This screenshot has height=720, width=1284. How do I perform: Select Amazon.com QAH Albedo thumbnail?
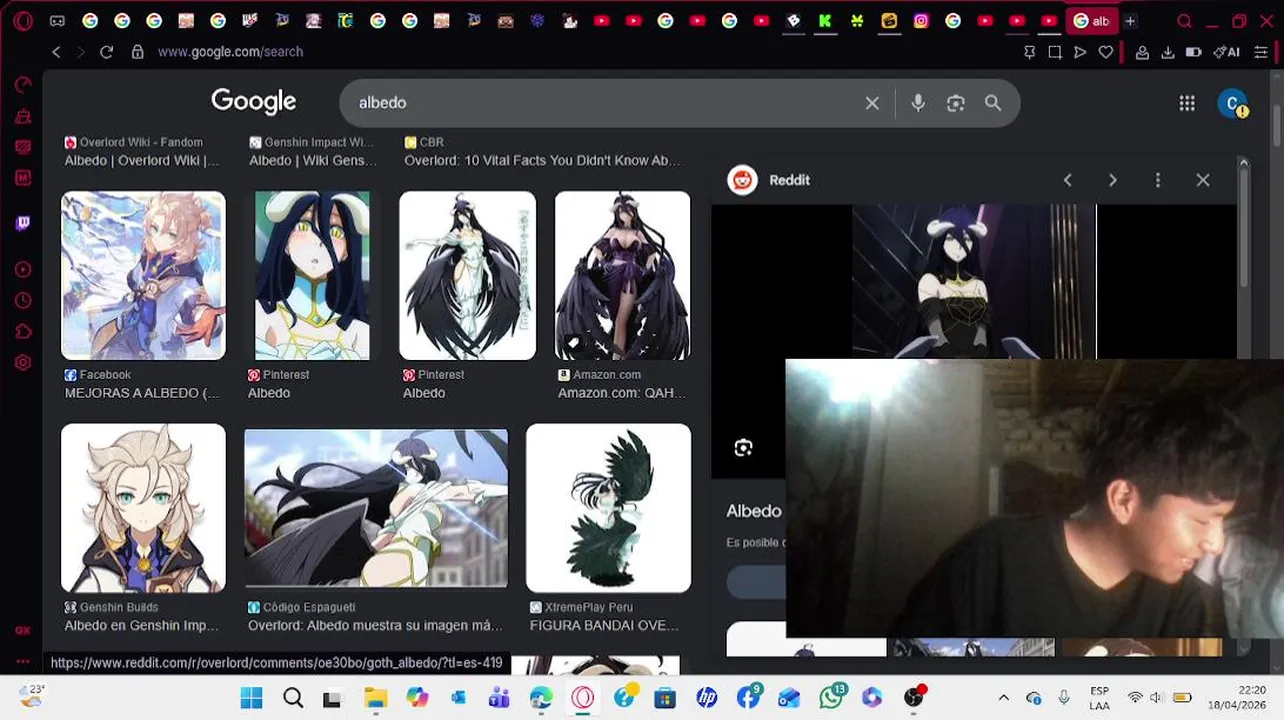(622, 275)
